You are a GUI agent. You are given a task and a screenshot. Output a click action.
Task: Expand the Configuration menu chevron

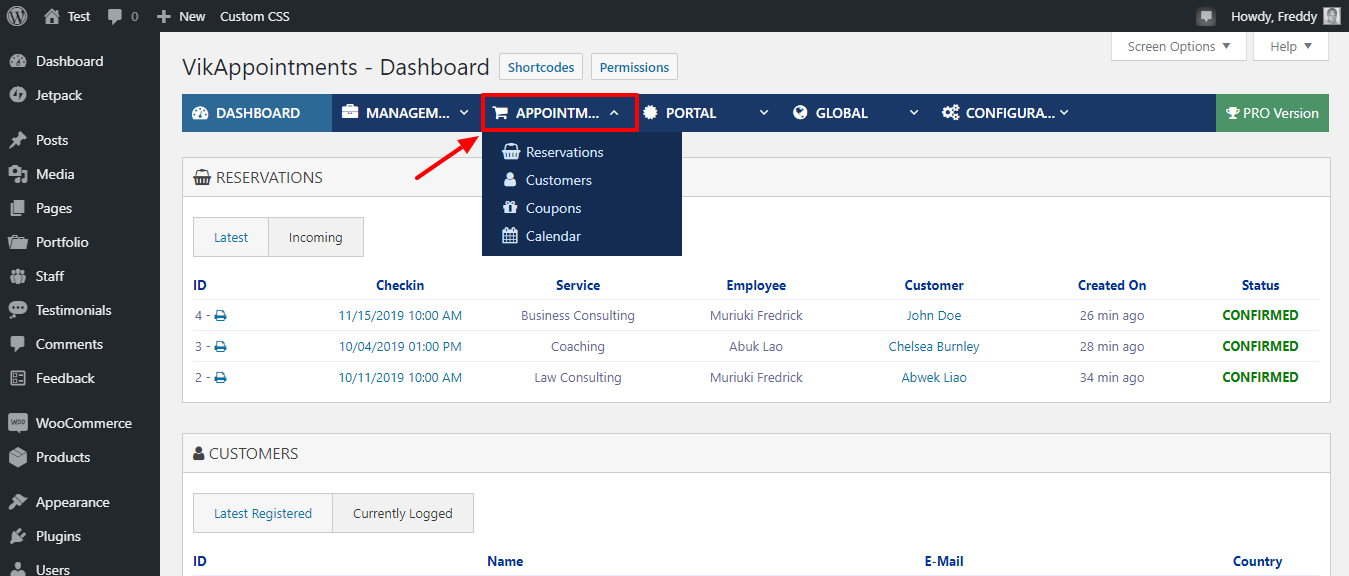(x=1064, y=113)
